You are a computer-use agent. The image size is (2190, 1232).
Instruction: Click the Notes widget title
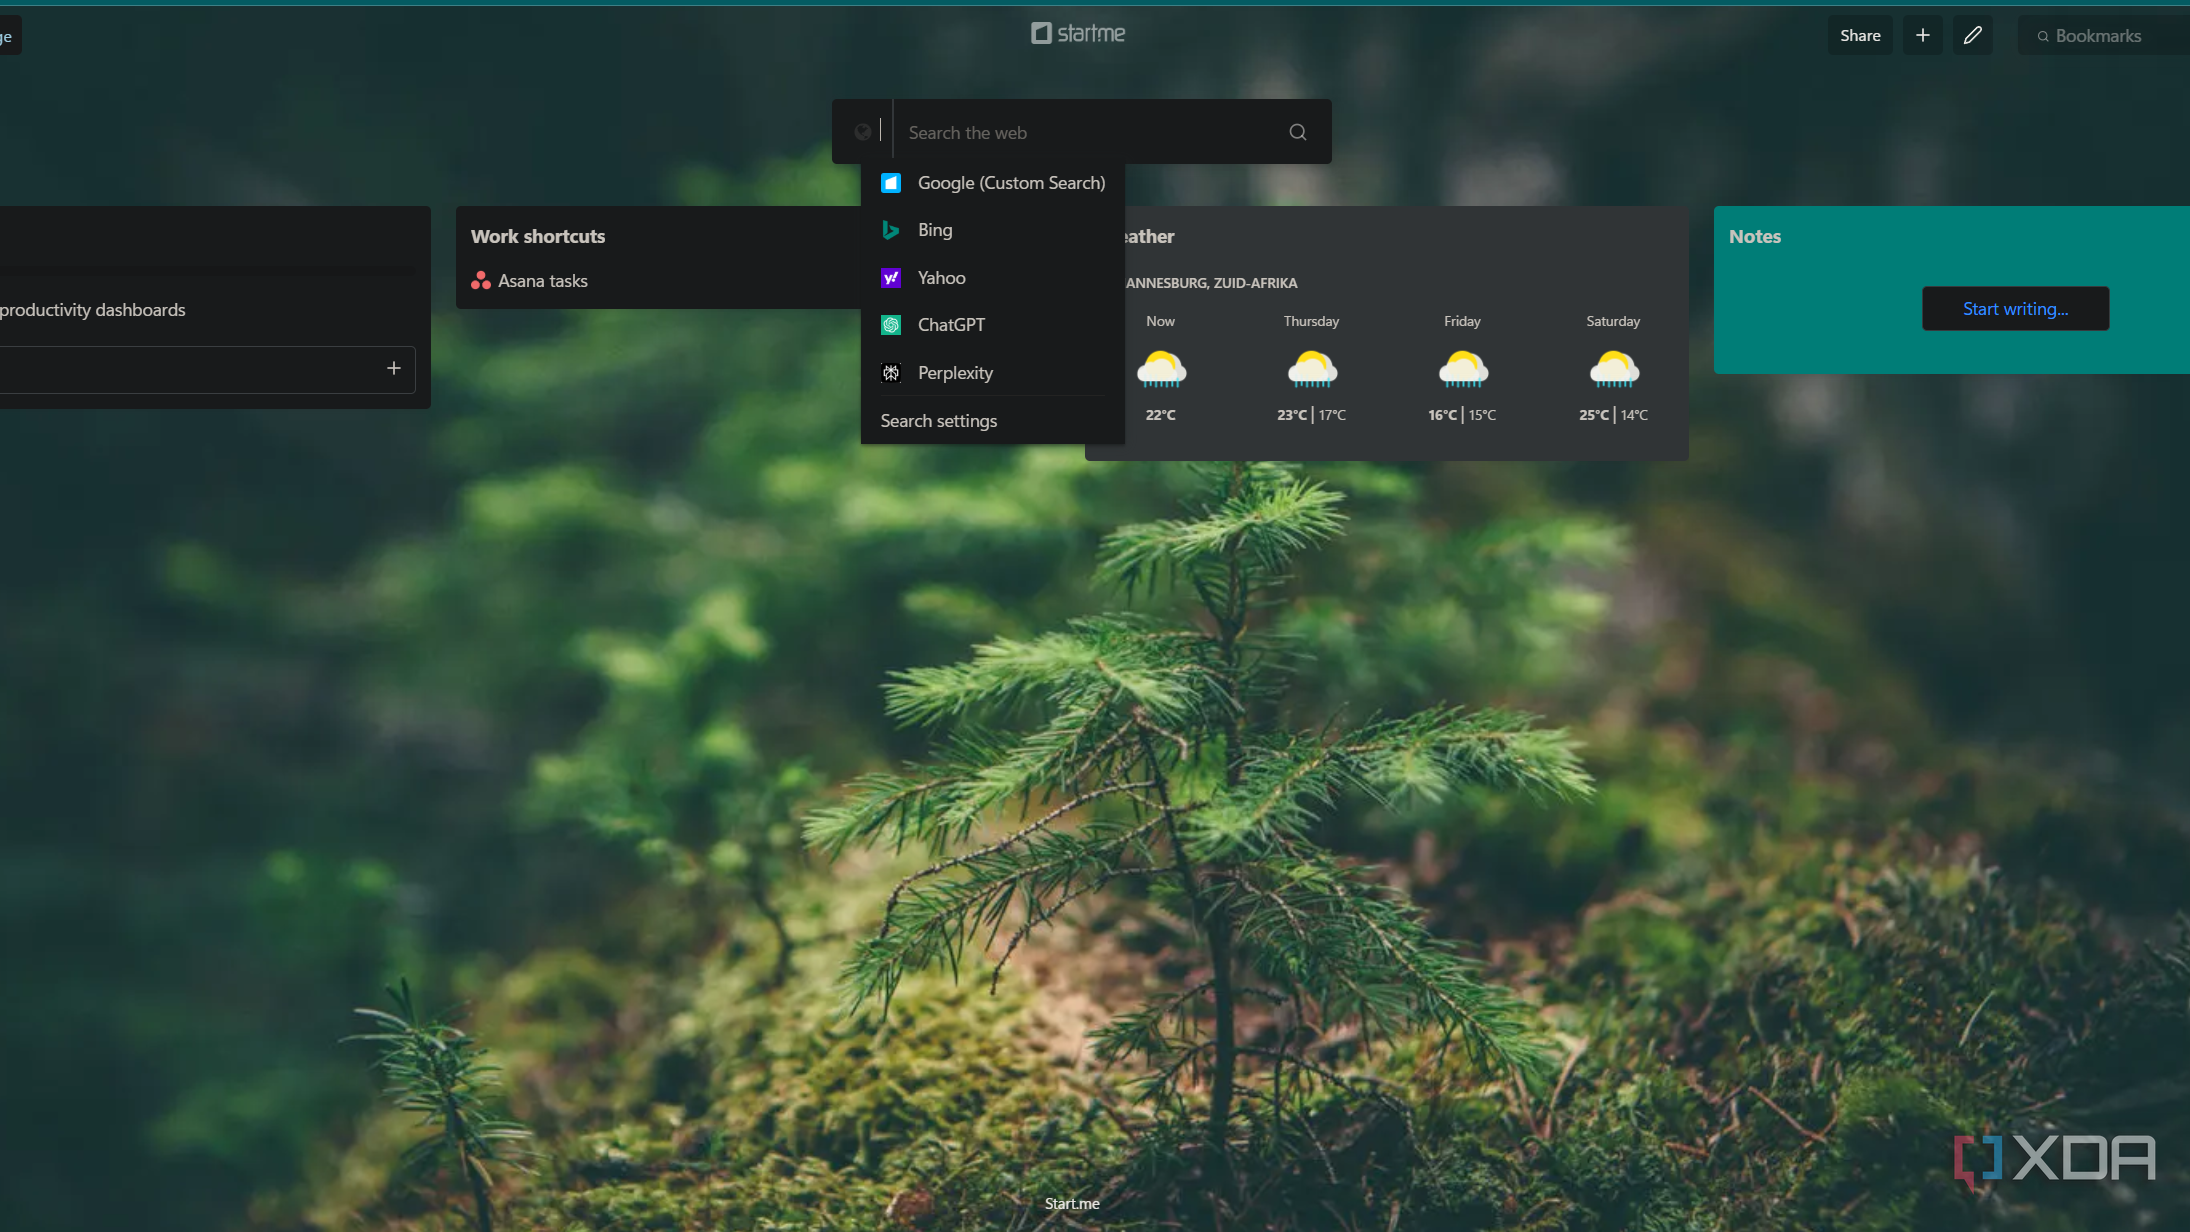(x=1755, y=237)
